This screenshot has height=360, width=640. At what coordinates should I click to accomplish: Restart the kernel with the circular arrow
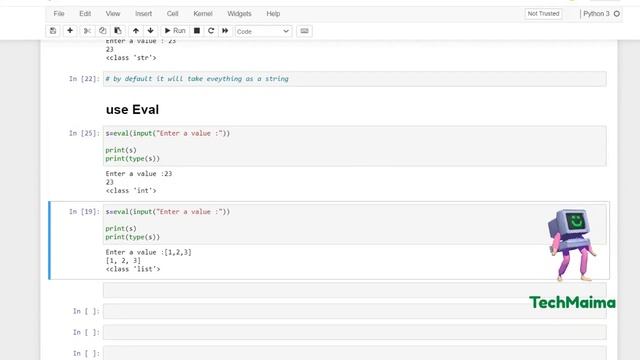(x=211, y=31)
